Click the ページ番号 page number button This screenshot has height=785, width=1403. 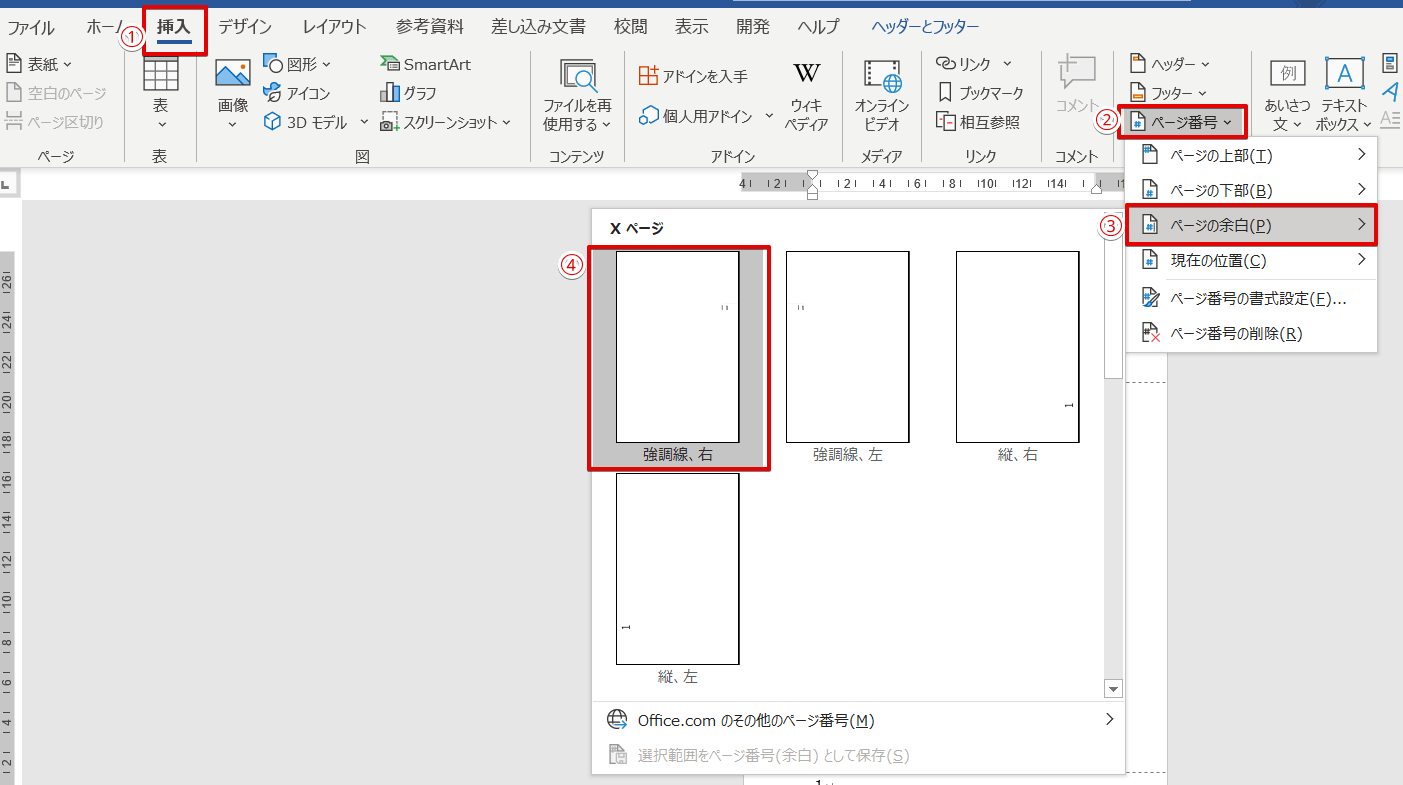[1184, 122]
